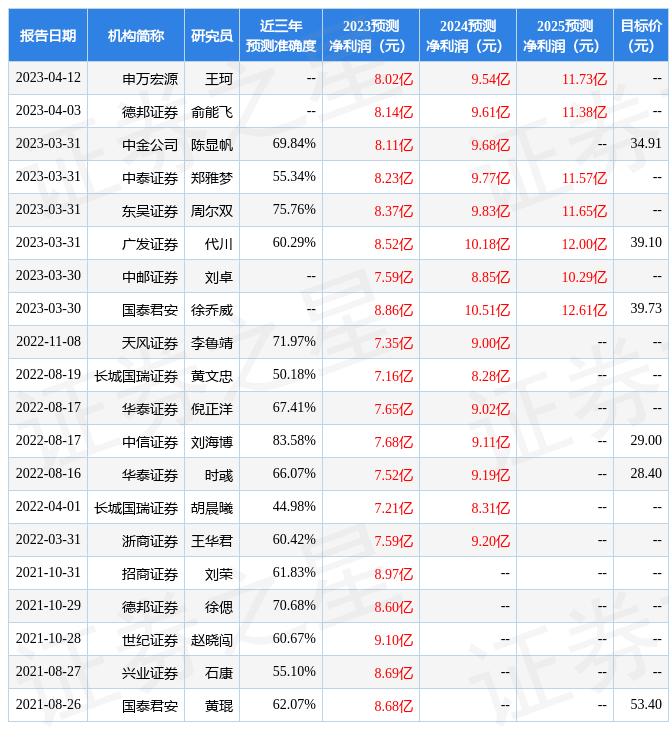Click the 9.20亿 forecast value
This screenshot has height=730, width=669.
point(490,542)
